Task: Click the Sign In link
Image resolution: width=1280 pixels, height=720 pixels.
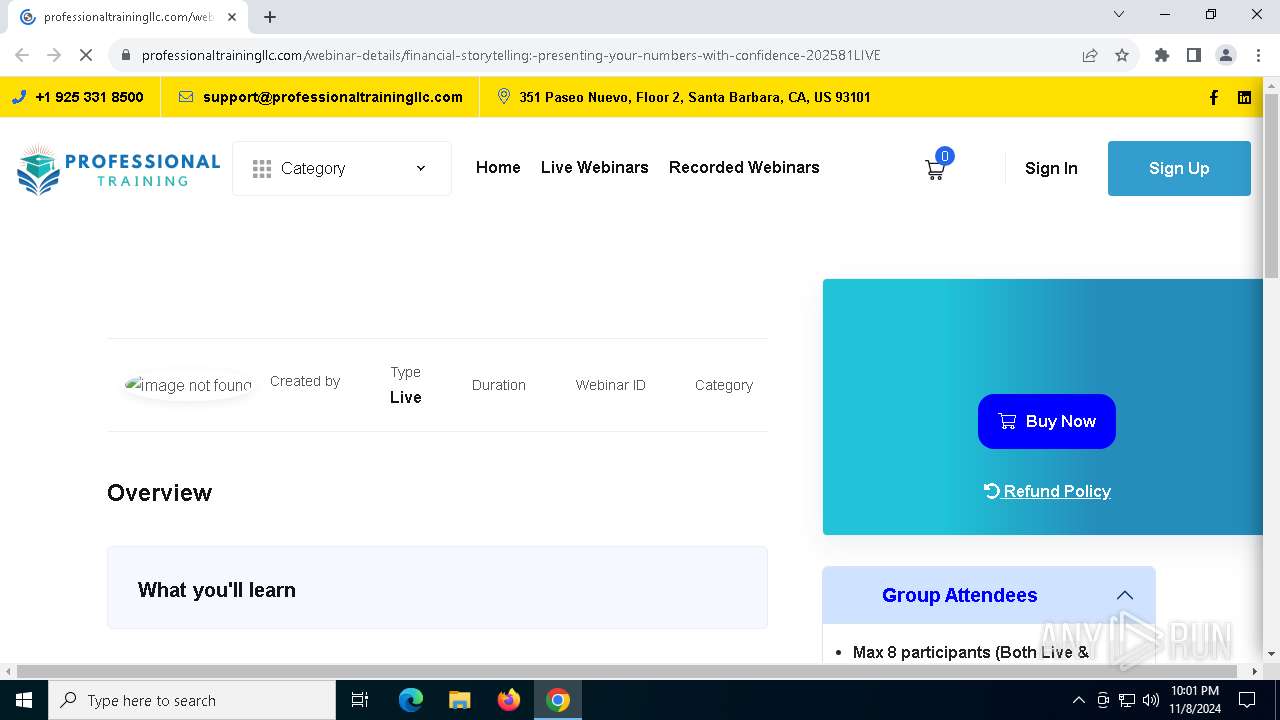Action: pos(1051,168)
